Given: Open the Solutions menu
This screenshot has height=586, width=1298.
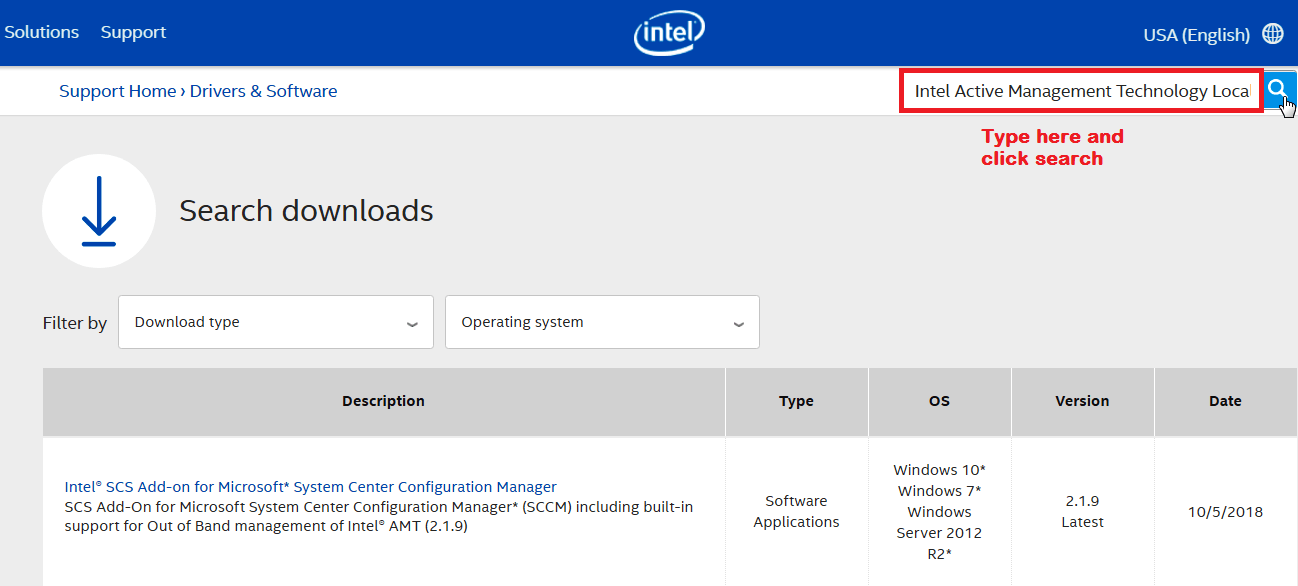Looking at the screenshot, I should [x=41, y=32].
